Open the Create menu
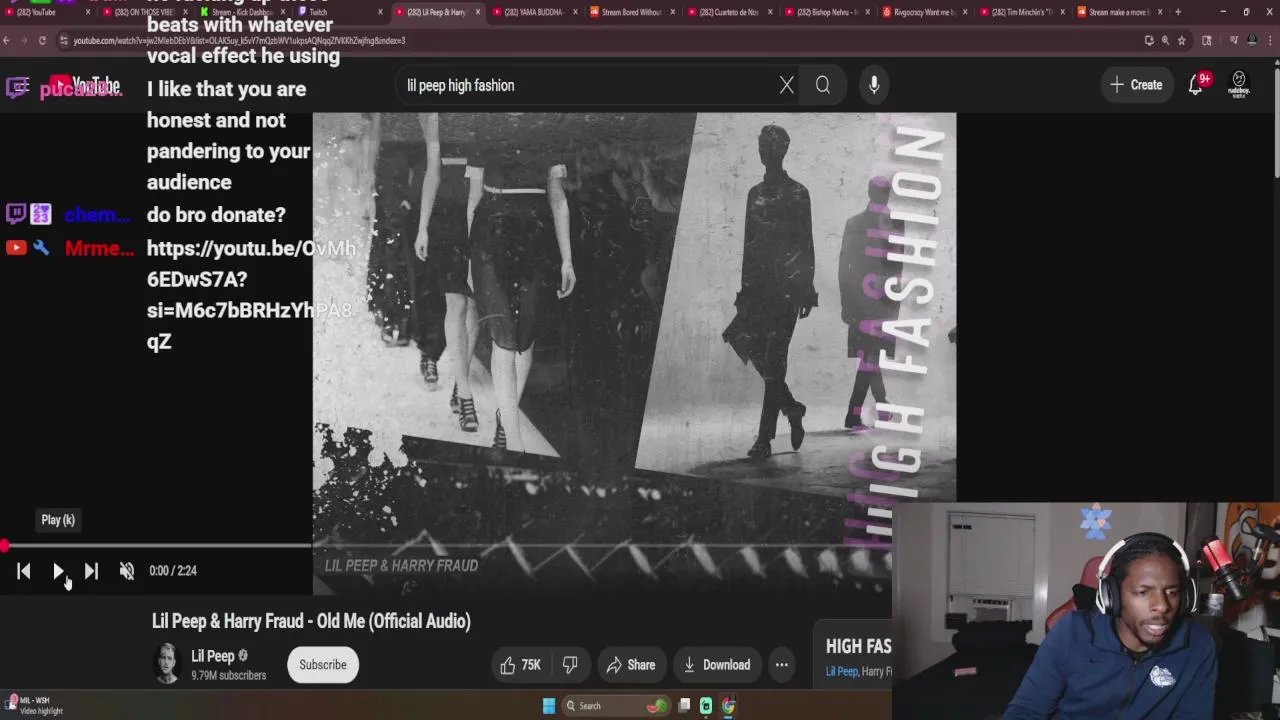The height and width of the screenshot is (720, 1280). (x=1136, y=85)
